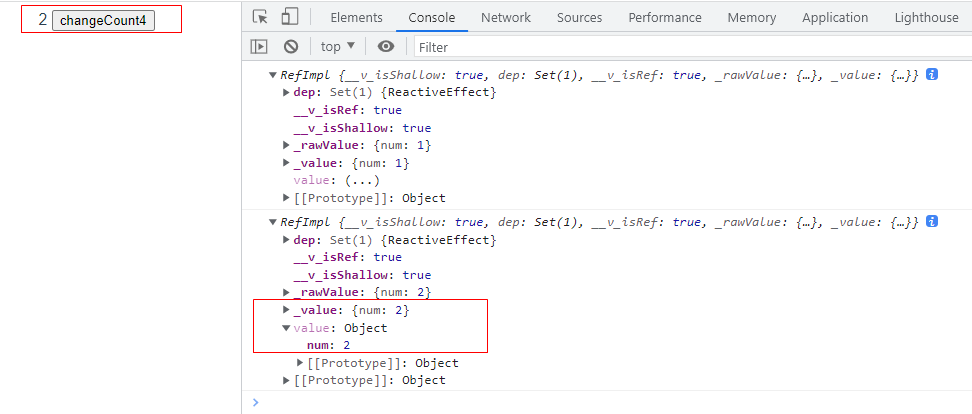Switch to the Elements tab
Viewport: 972px width, 414px height.
(356, 17)
